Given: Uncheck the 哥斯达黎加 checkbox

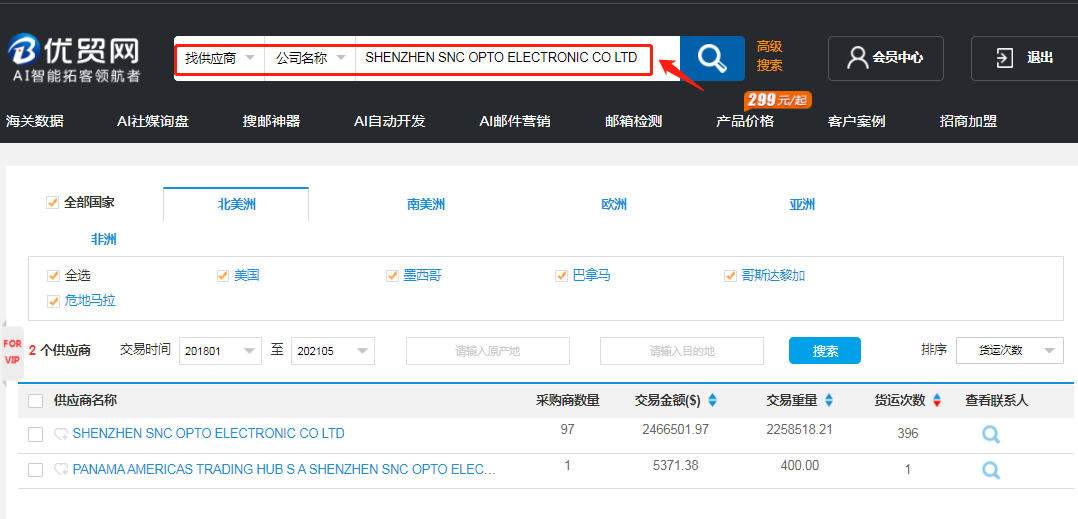Looking at the screenshot, I should [x=730, y=276].
